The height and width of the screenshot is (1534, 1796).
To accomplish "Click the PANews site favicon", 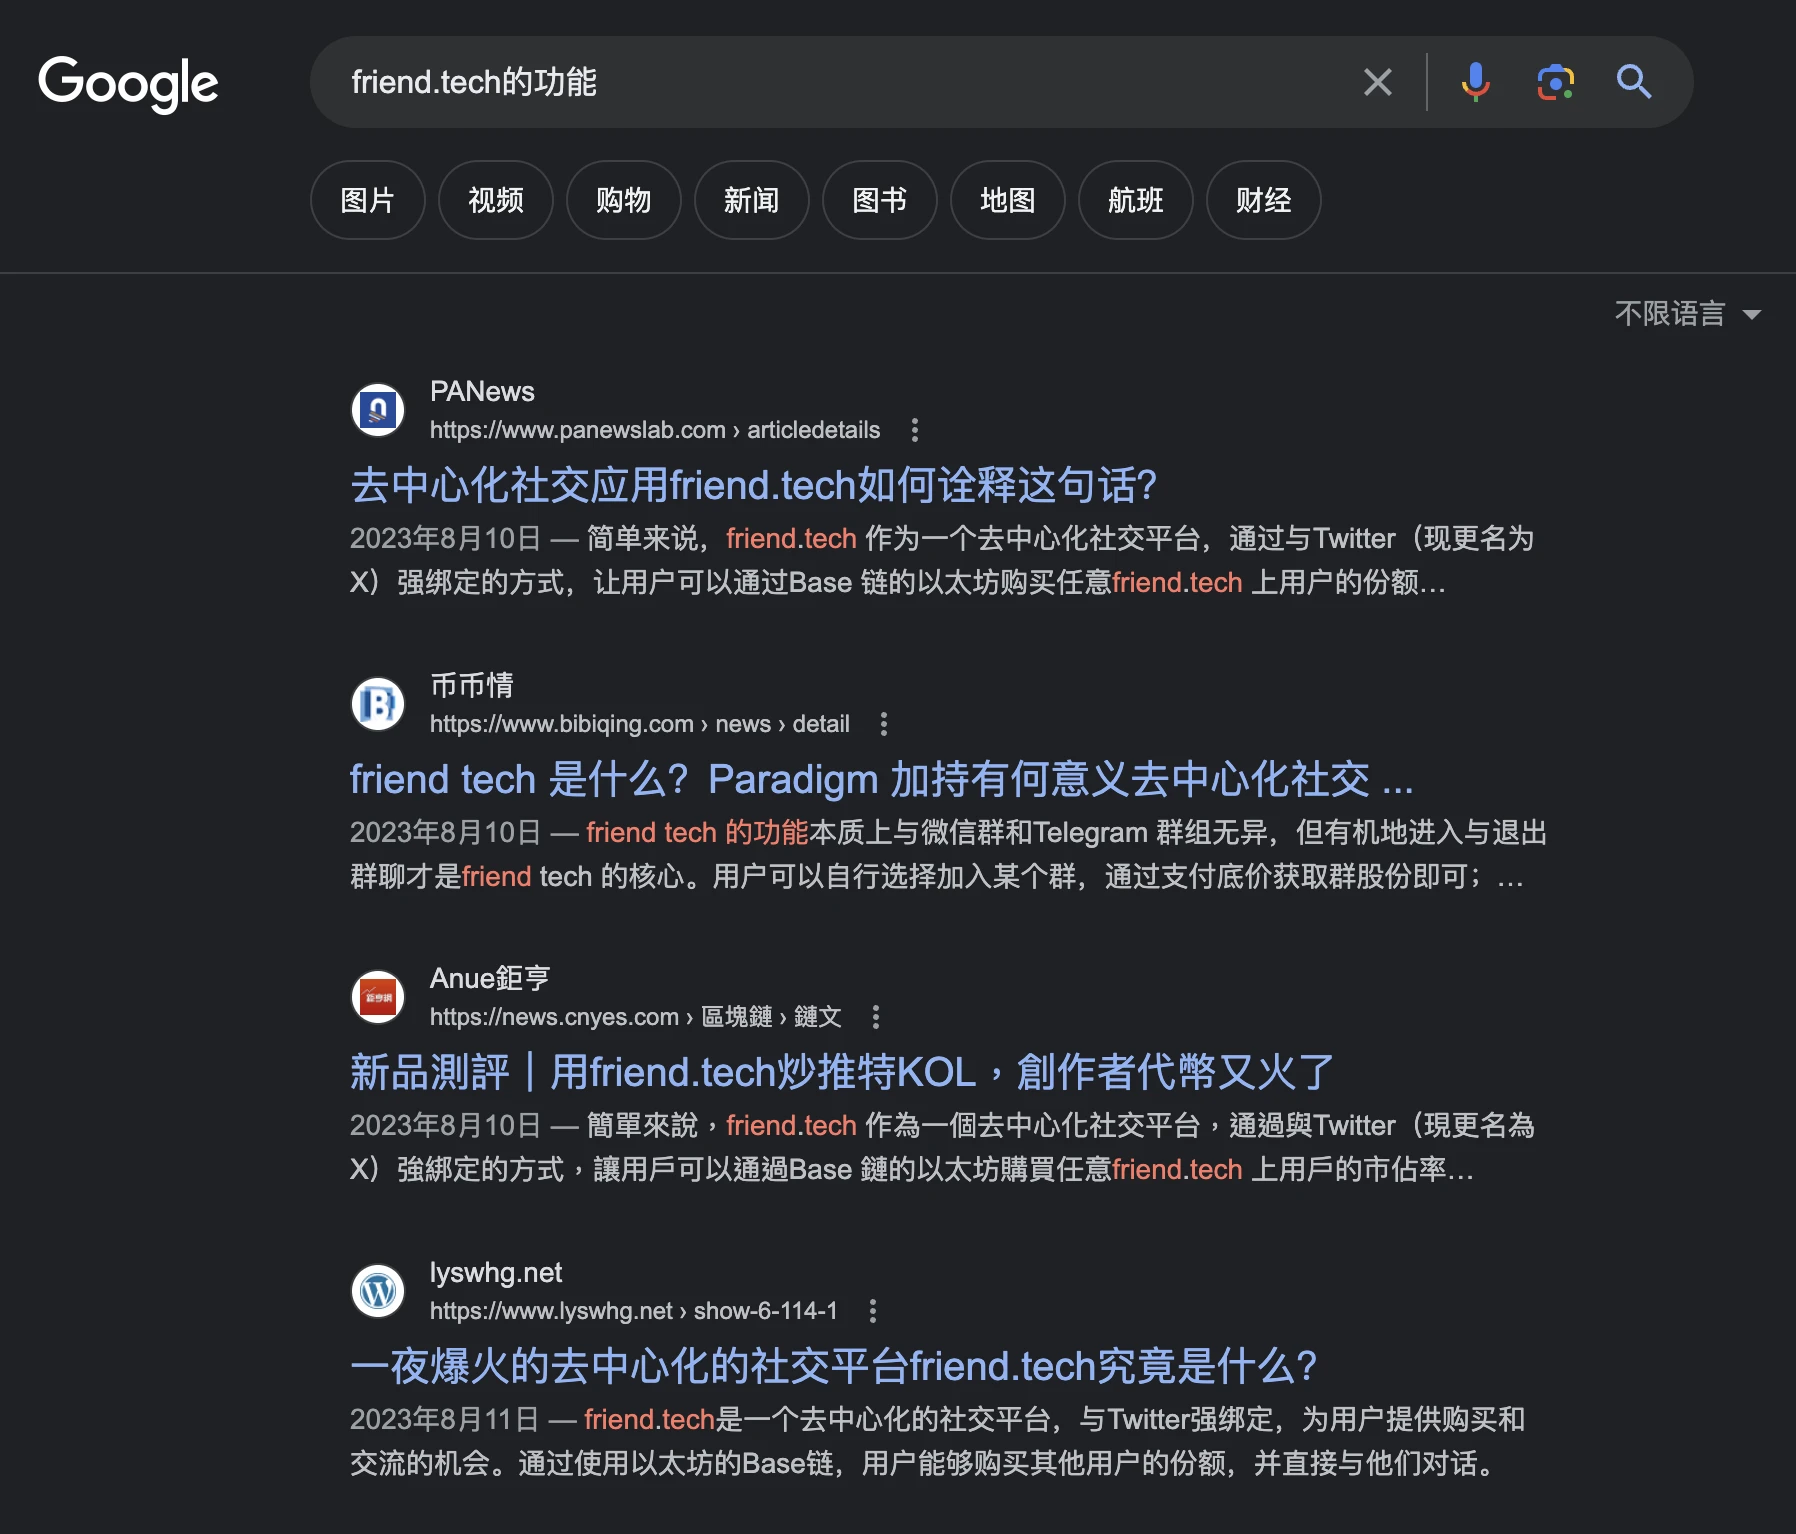I will click(x=377, y=410).
